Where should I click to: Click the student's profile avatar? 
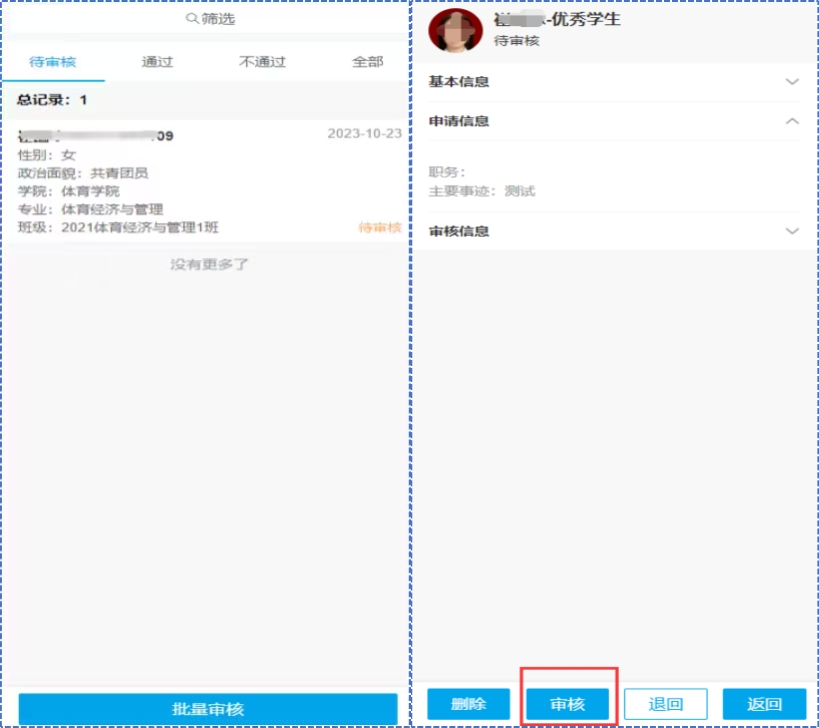click(x=449, y=30)
